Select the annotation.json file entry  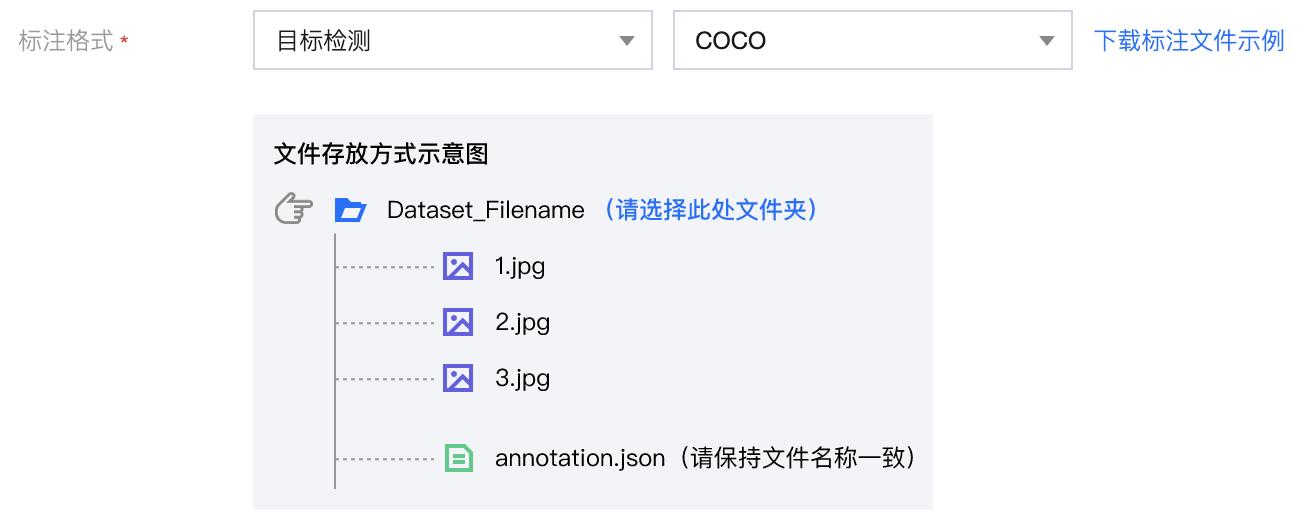[x=580, y=459]
